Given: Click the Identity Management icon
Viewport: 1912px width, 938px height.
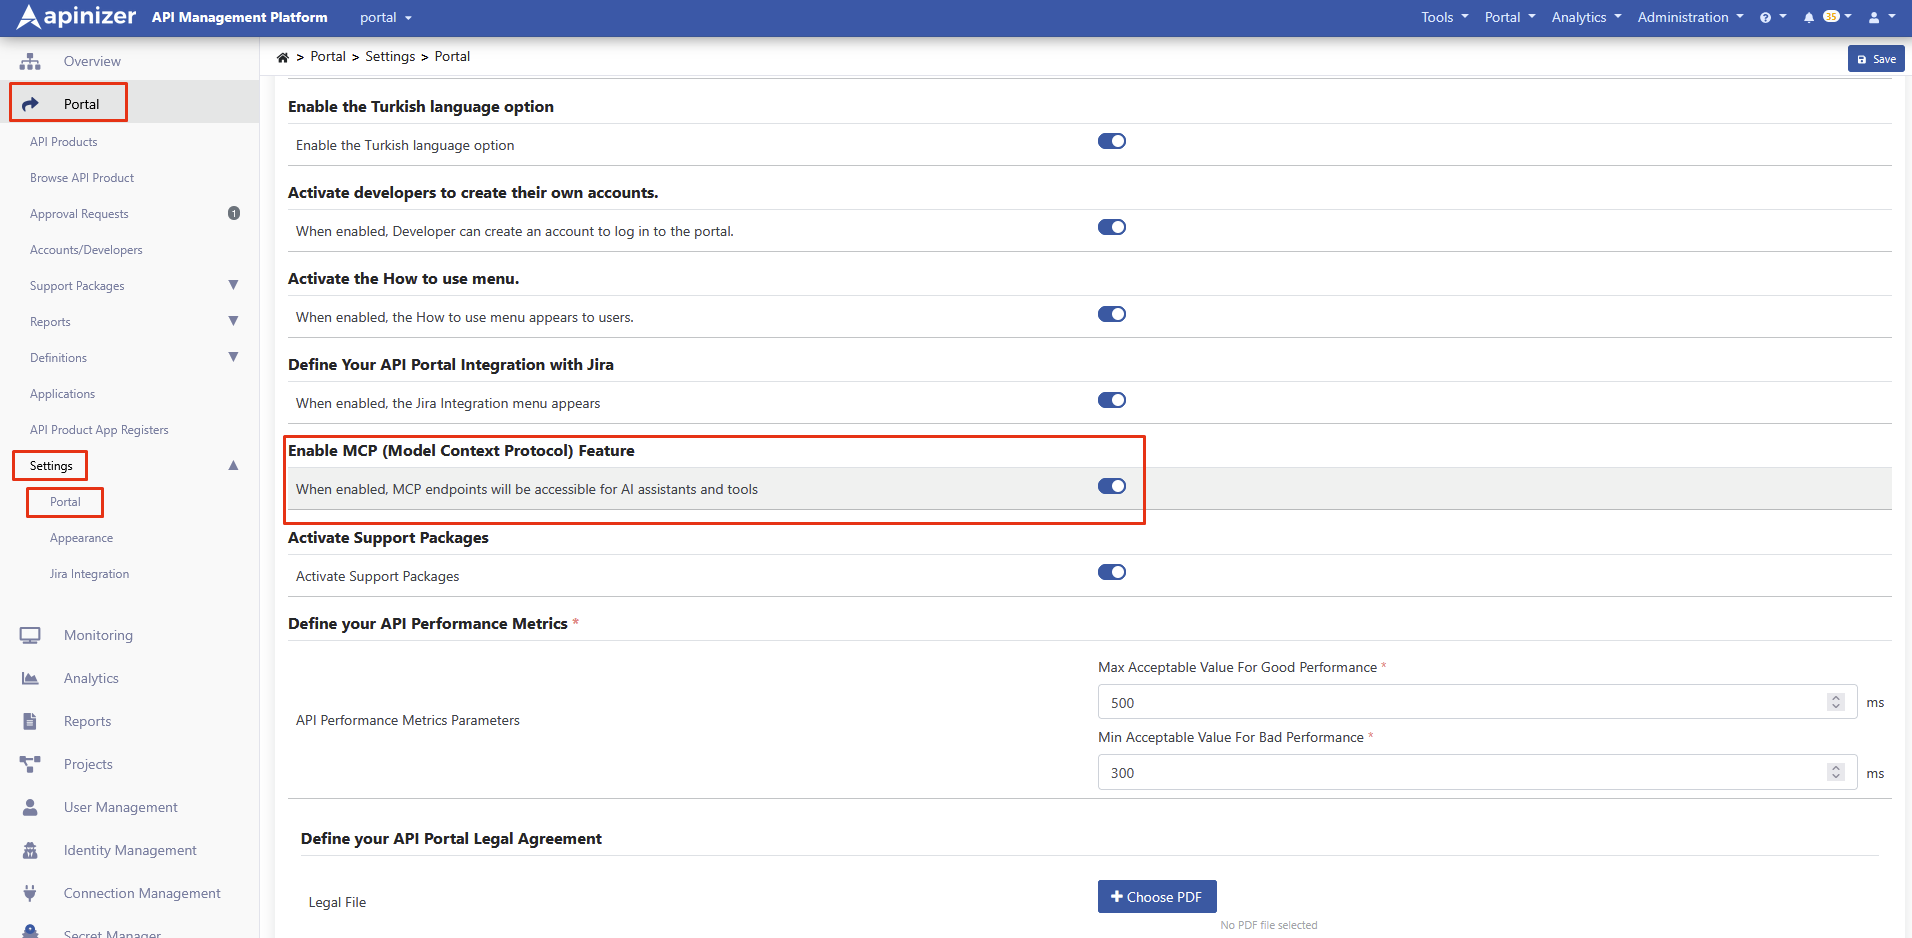Looking at the screenshot, I should (x=31, y=851).
